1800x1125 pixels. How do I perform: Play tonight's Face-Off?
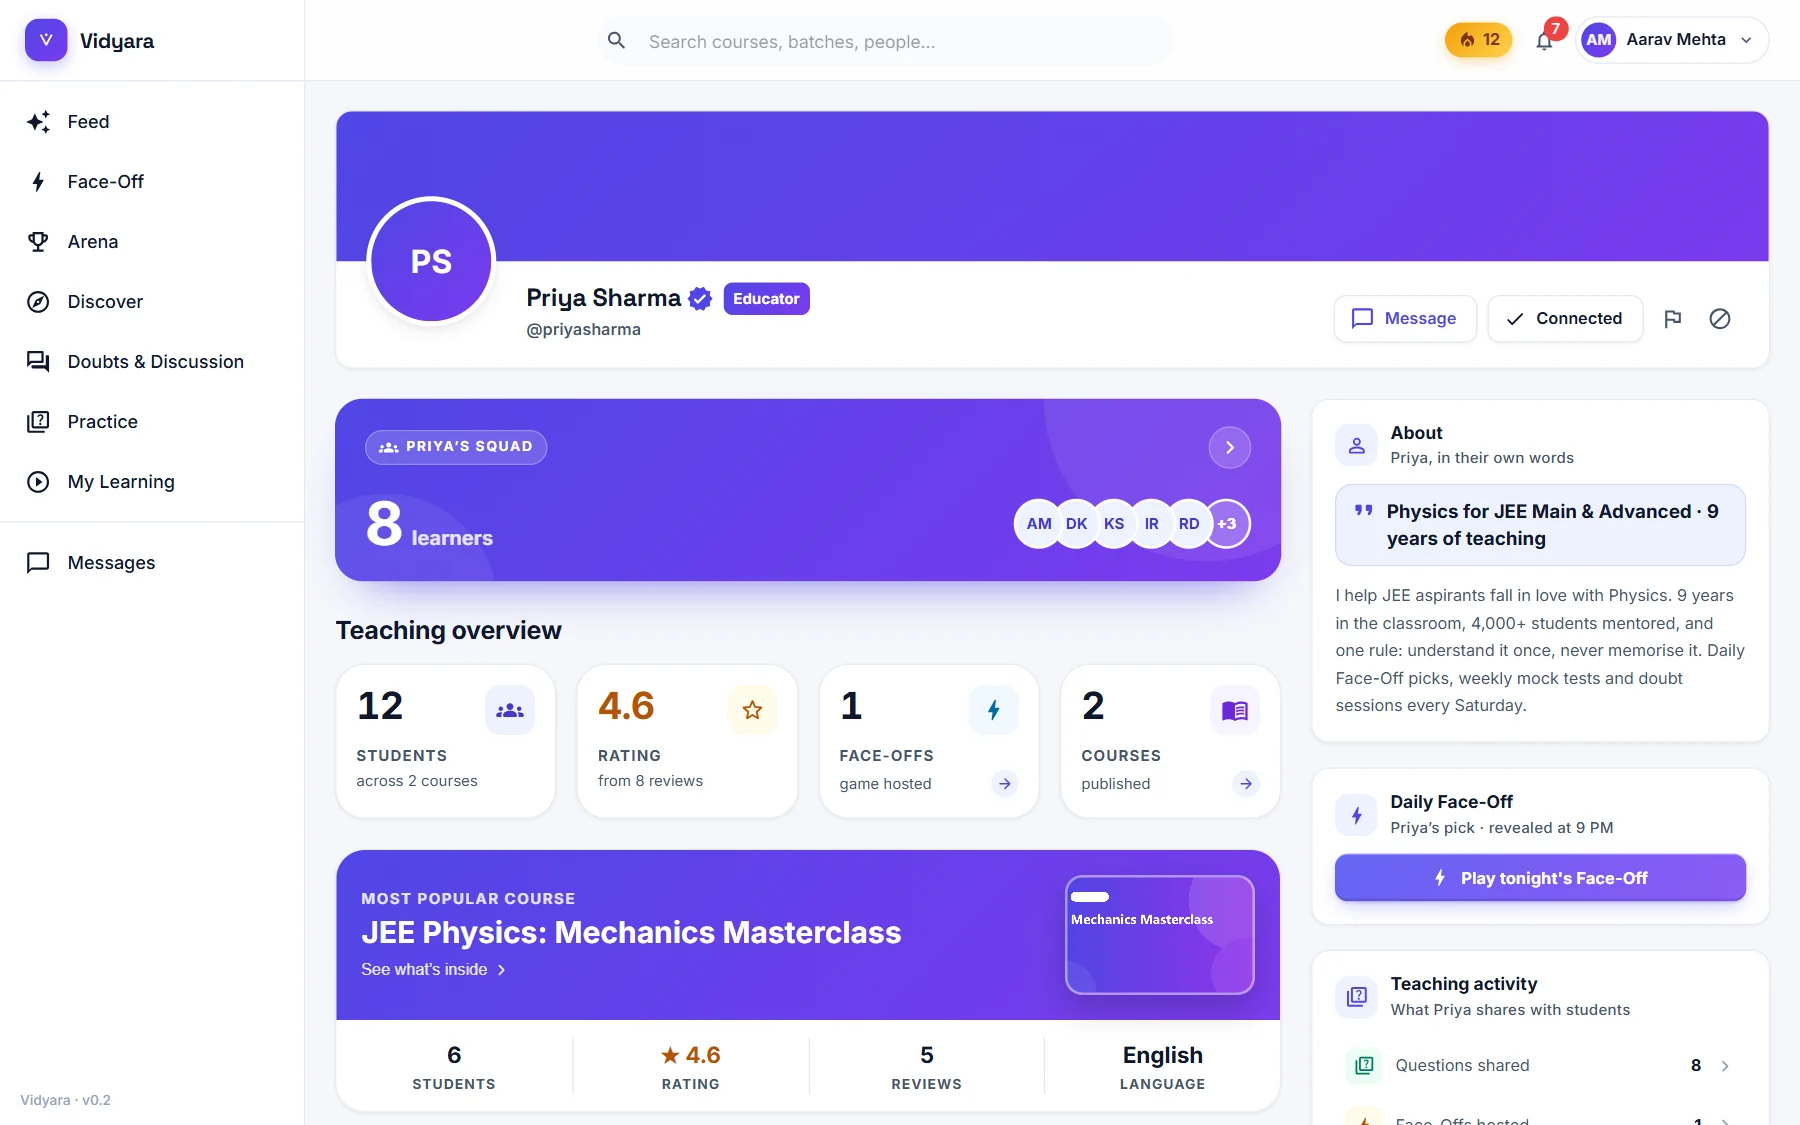(x=1540, y=878)
